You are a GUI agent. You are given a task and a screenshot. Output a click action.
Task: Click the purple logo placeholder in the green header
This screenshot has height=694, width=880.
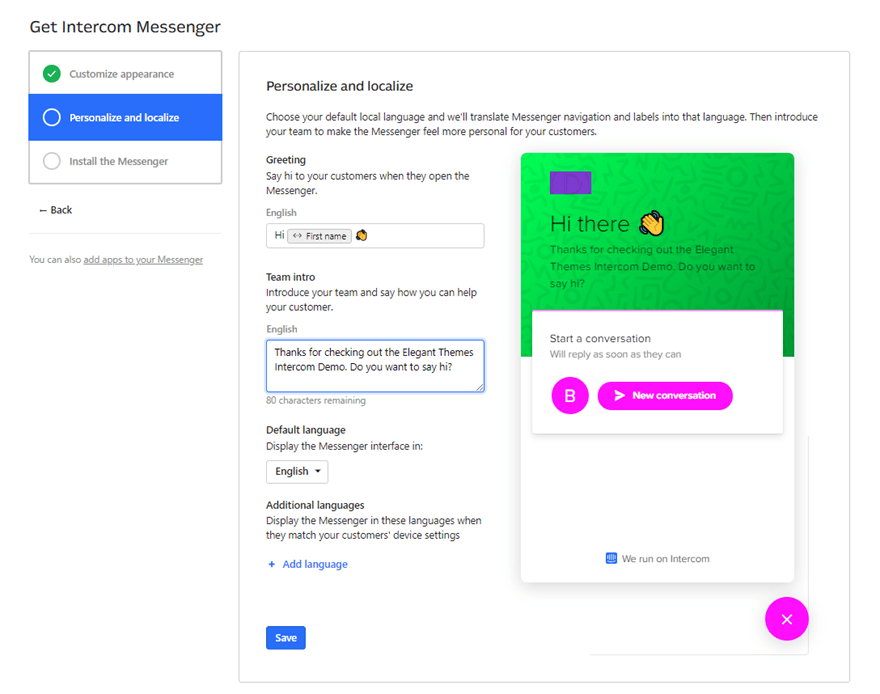point(571,183)
